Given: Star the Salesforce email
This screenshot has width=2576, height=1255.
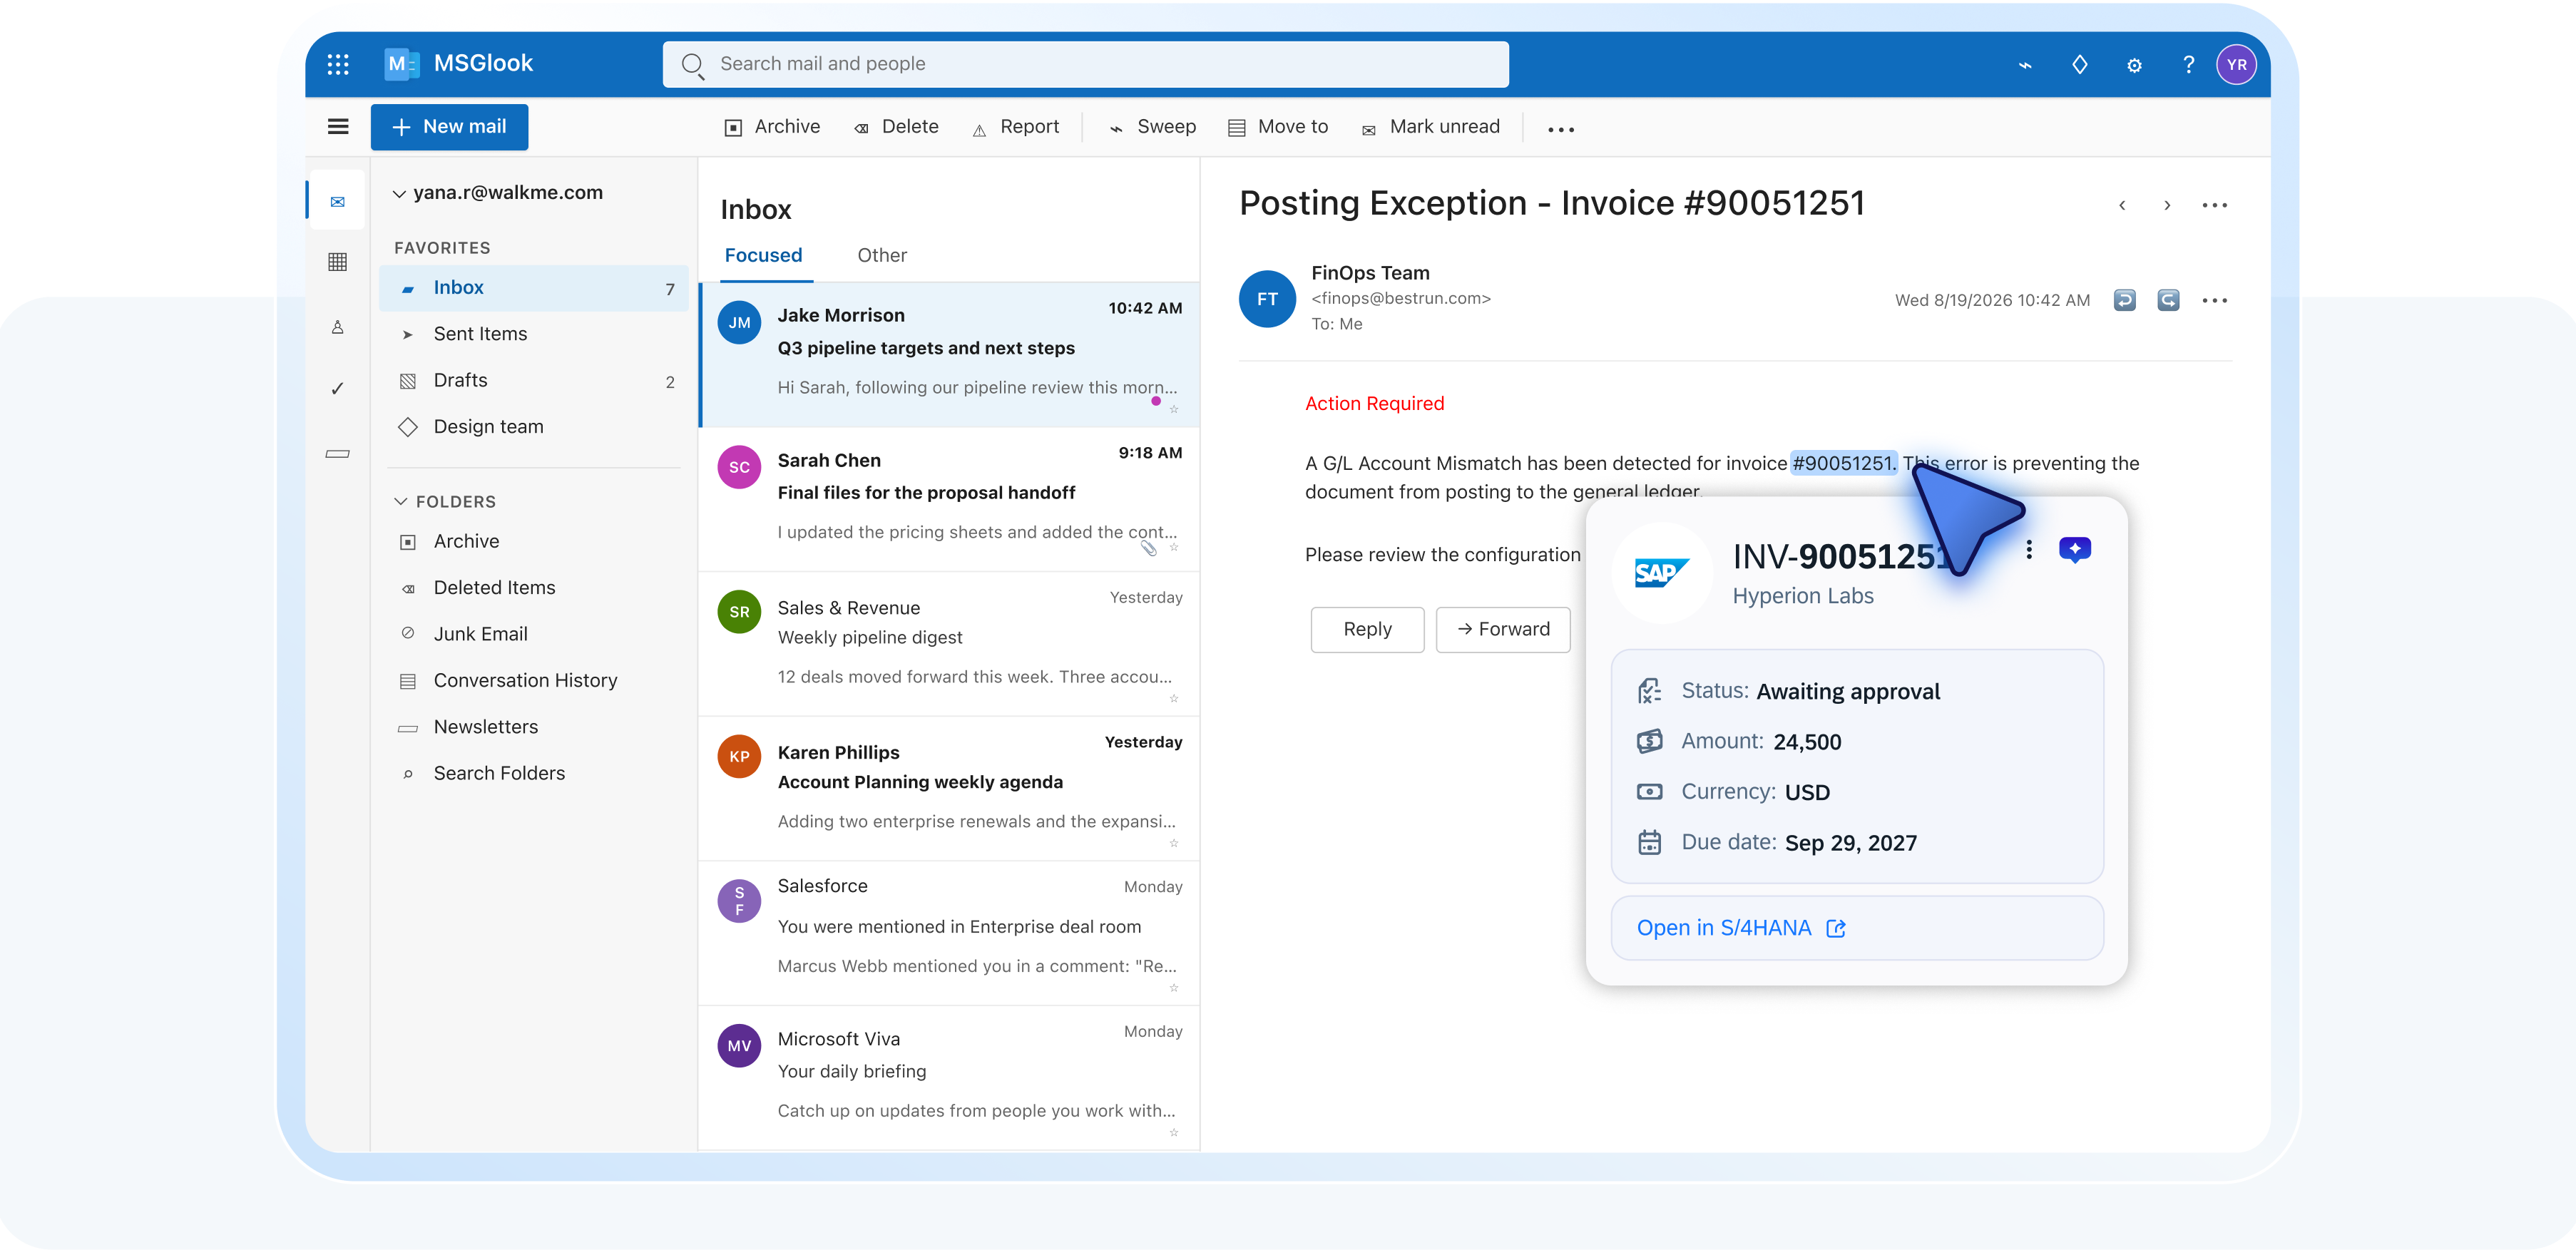Looking at the screenshot, I should 1174,988.
